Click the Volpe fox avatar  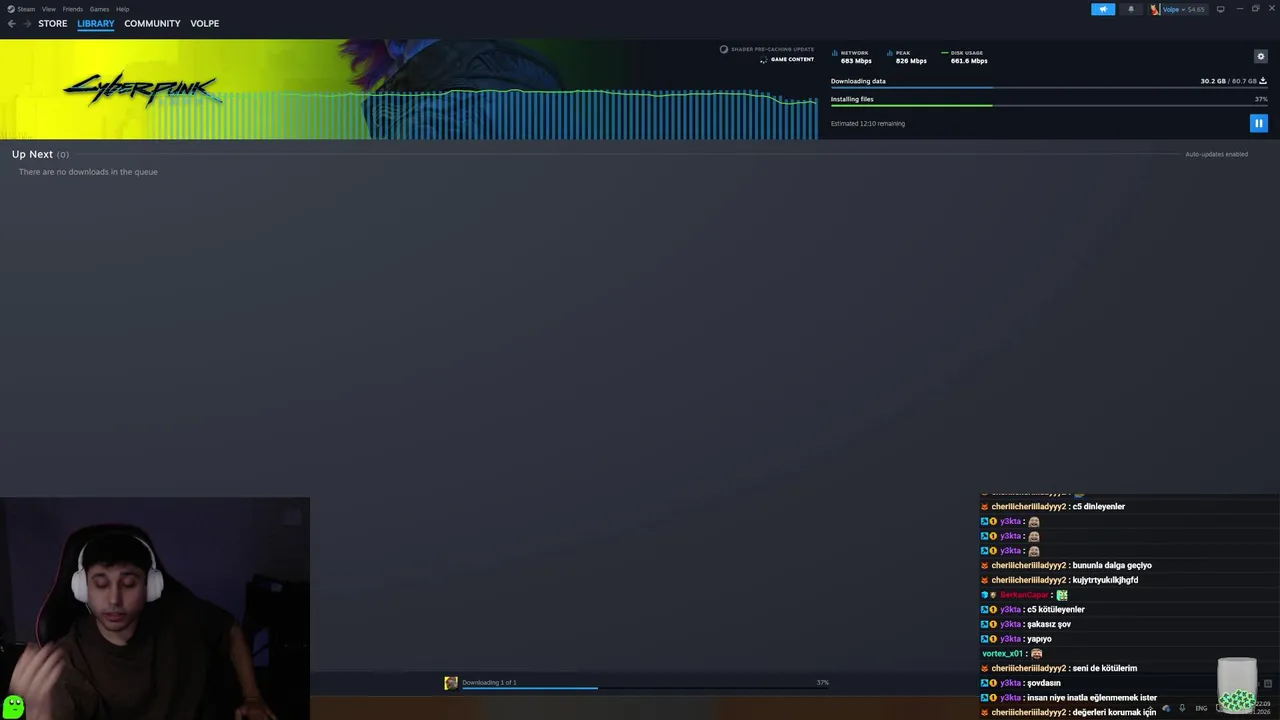(1155, 9)
